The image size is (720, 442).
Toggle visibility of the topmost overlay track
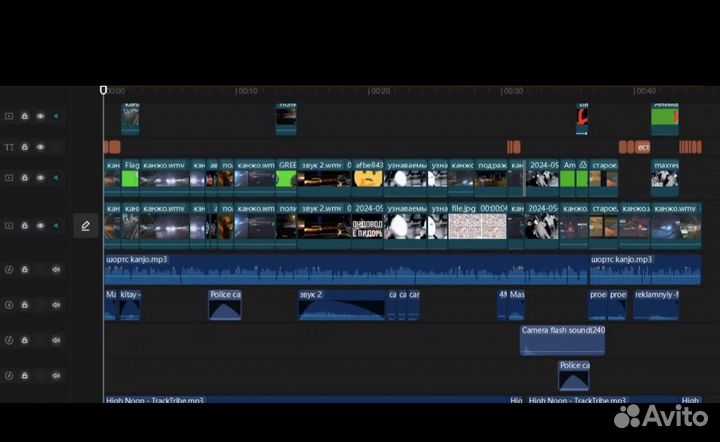(41, 116)
